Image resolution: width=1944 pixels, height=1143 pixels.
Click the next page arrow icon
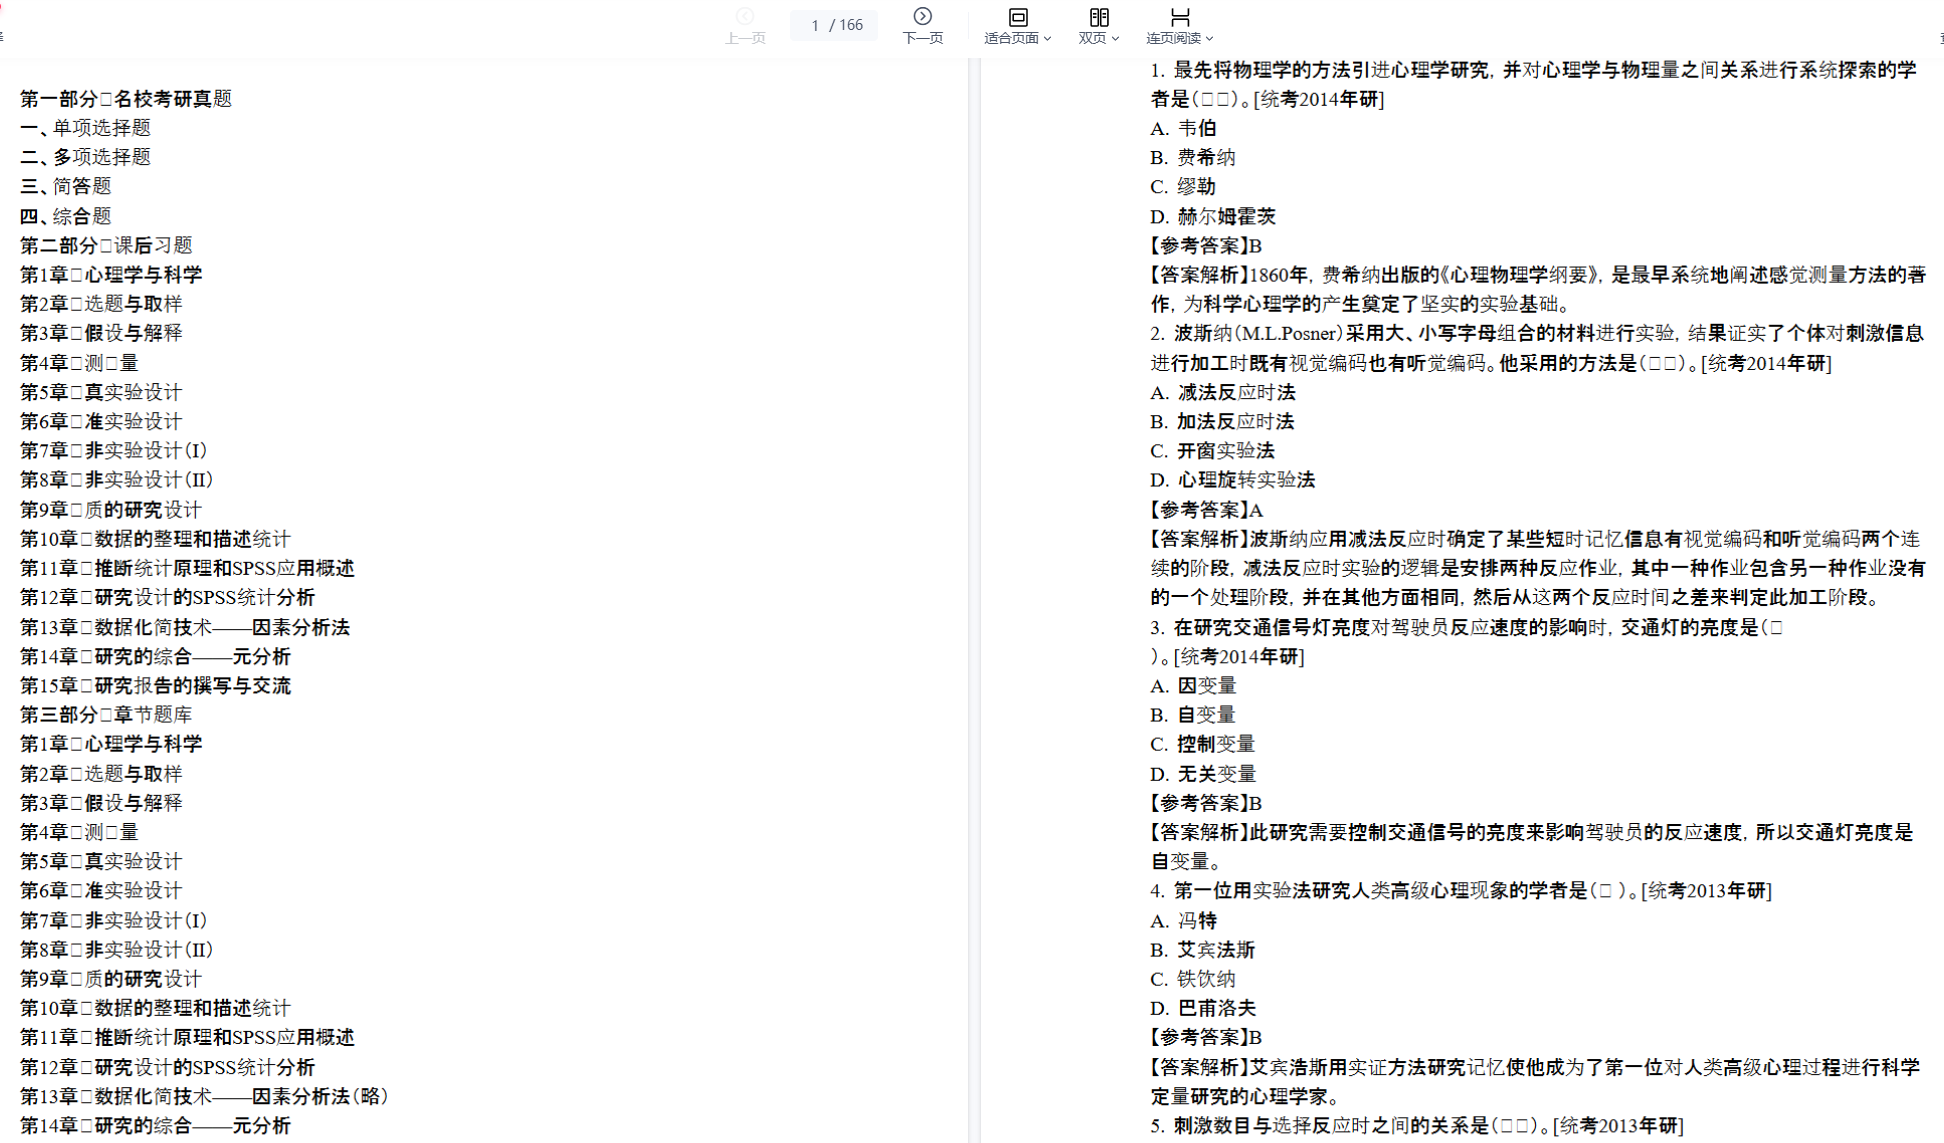click(x=922, y=16)
